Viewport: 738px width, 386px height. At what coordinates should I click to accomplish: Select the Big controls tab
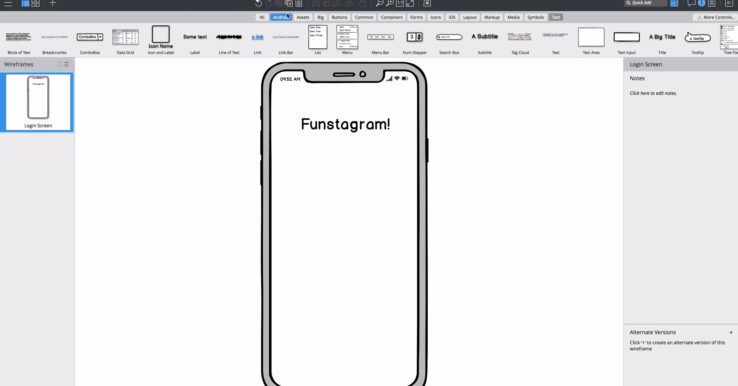(x=321, y=17)
